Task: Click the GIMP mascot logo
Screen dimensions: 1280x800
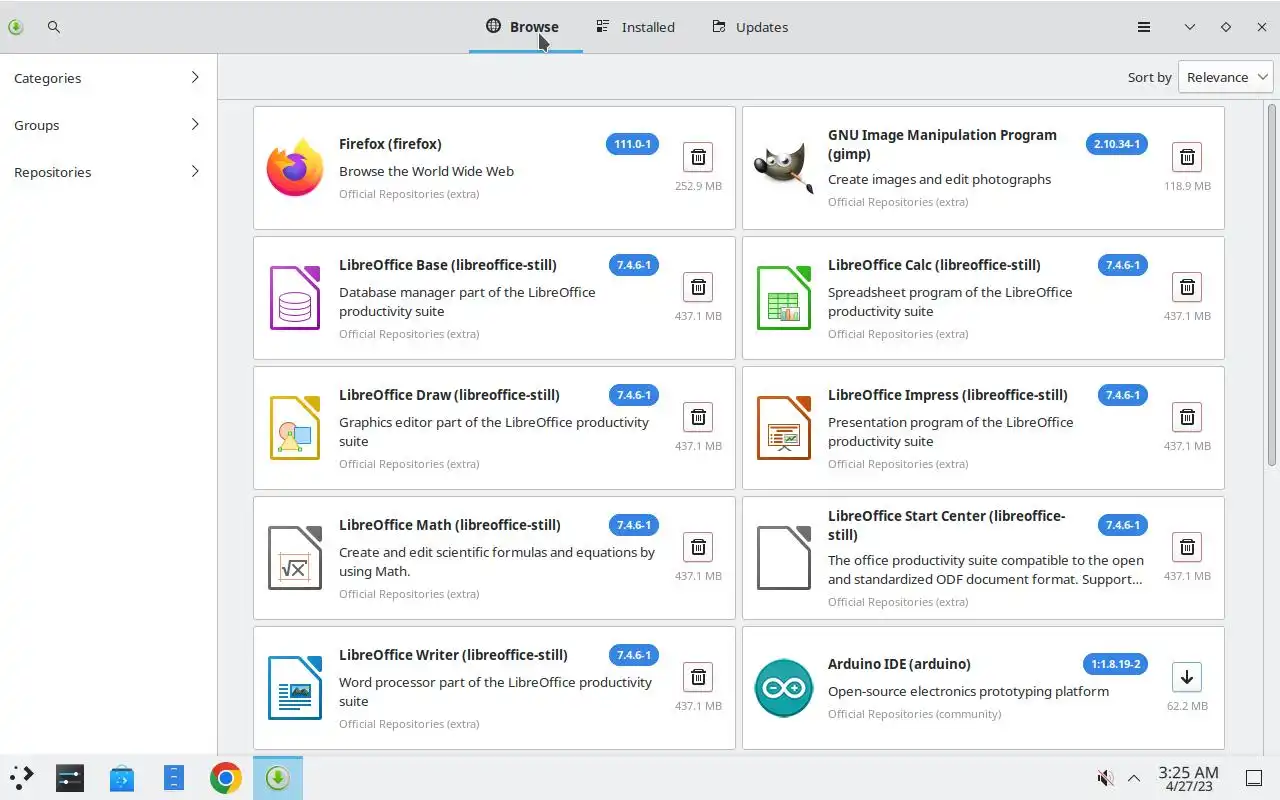Action: (x=783, y=168)
